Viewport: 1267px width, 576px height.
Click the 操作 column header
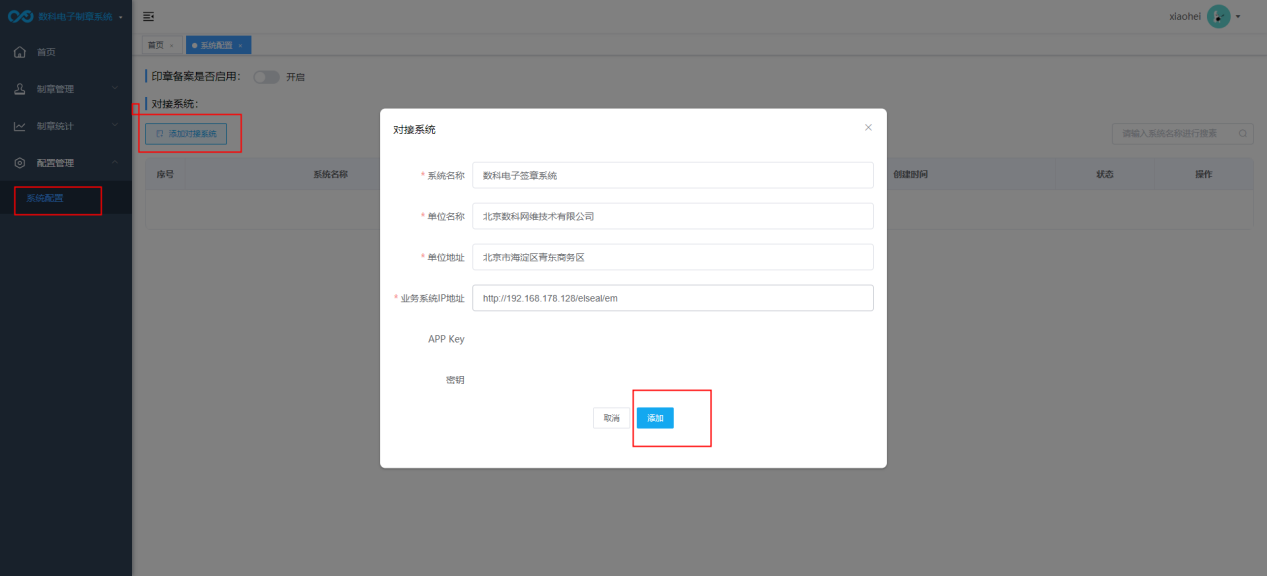pos(1204,174)
